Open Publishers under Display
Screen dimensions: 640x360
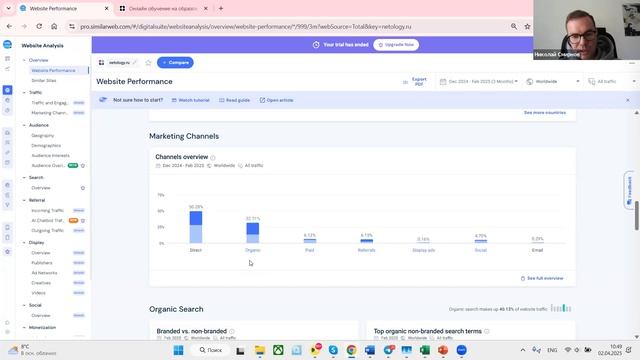(42, 263)
